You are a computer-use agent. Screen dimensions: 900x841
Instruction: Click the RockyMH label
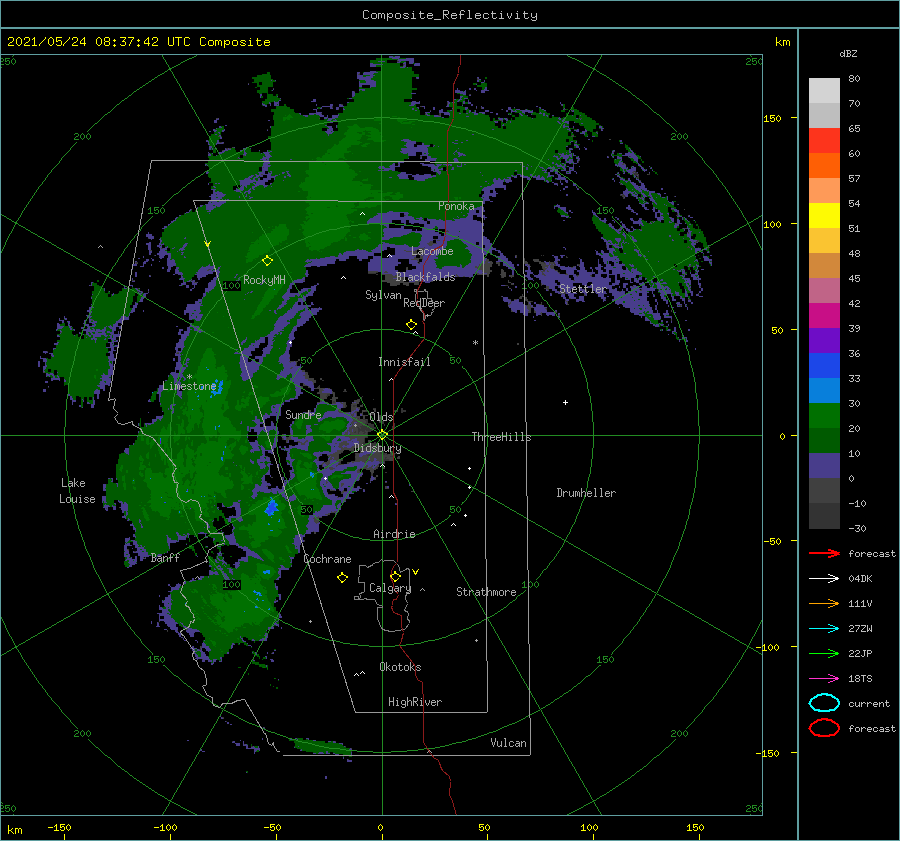point(264,280)
